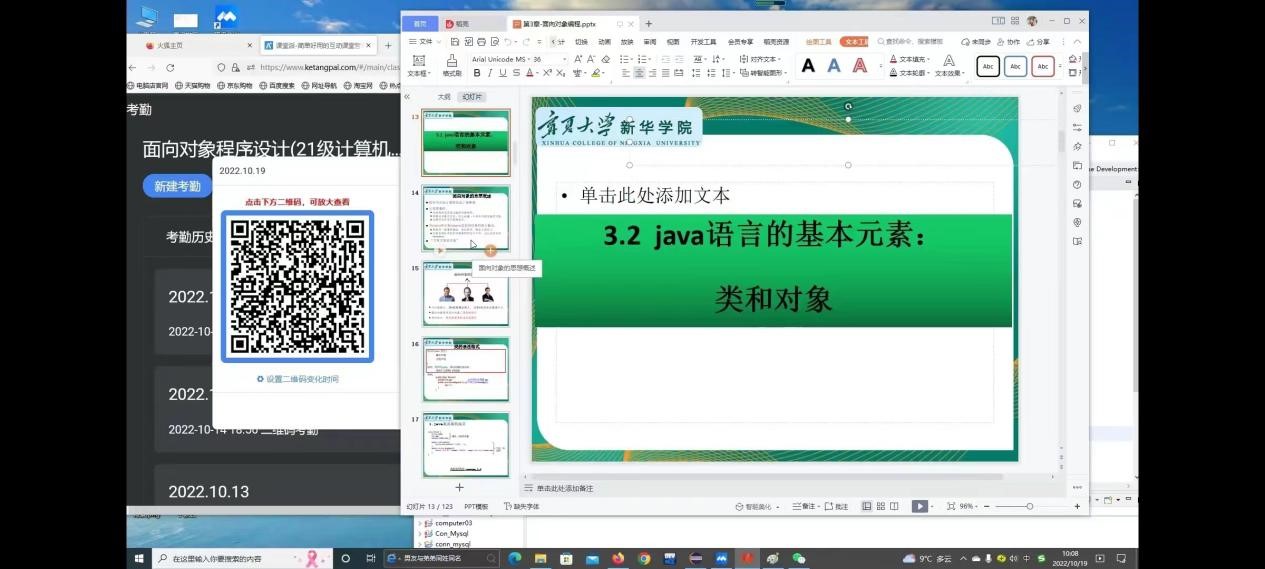Click the 分享 (Share) button in WPS

coord(1039,42)
